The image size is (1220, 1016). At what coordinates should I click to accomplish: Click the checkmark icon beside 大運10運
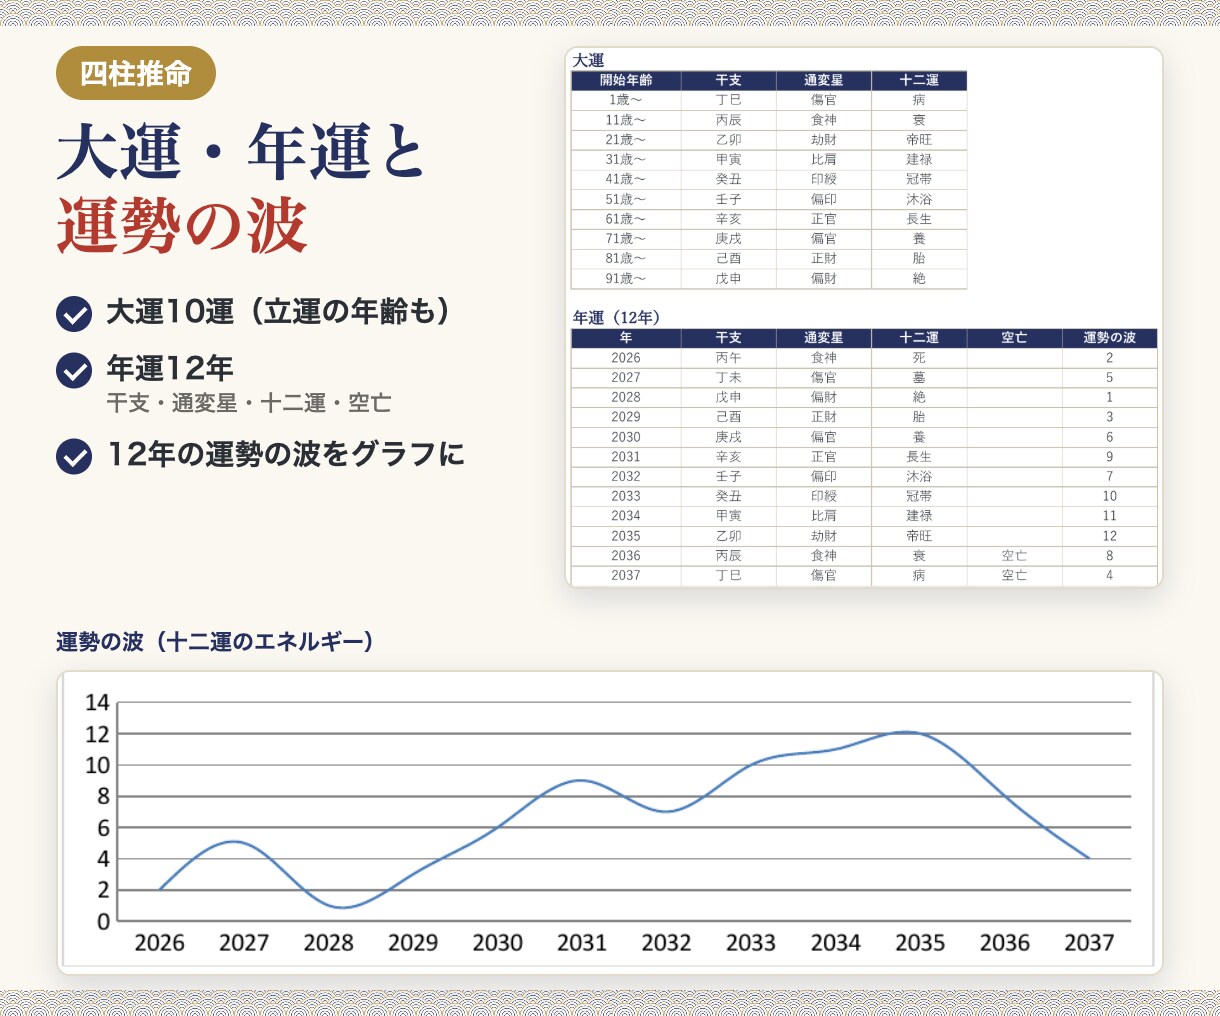(x=74, y=313)
